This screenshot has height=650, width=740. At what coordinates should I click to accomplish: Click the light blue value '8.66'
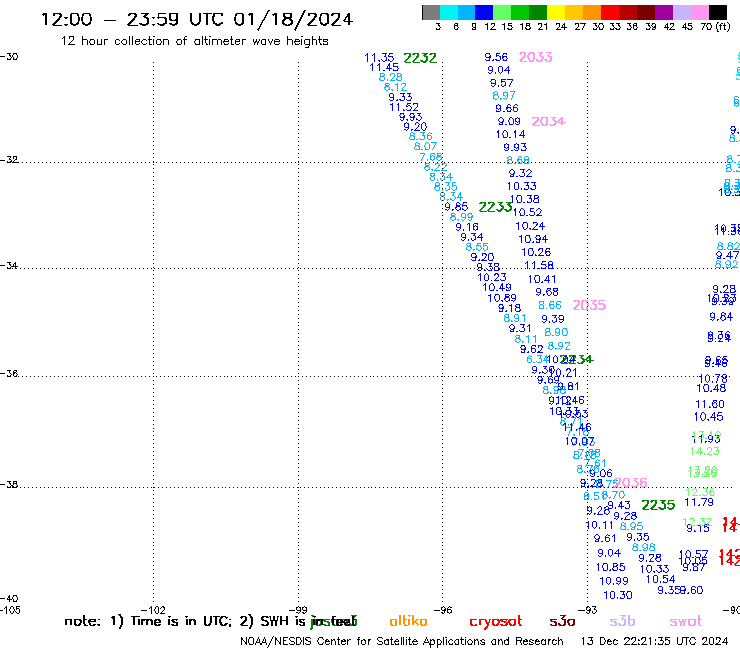pyautogui.click(x=550, y=305)
